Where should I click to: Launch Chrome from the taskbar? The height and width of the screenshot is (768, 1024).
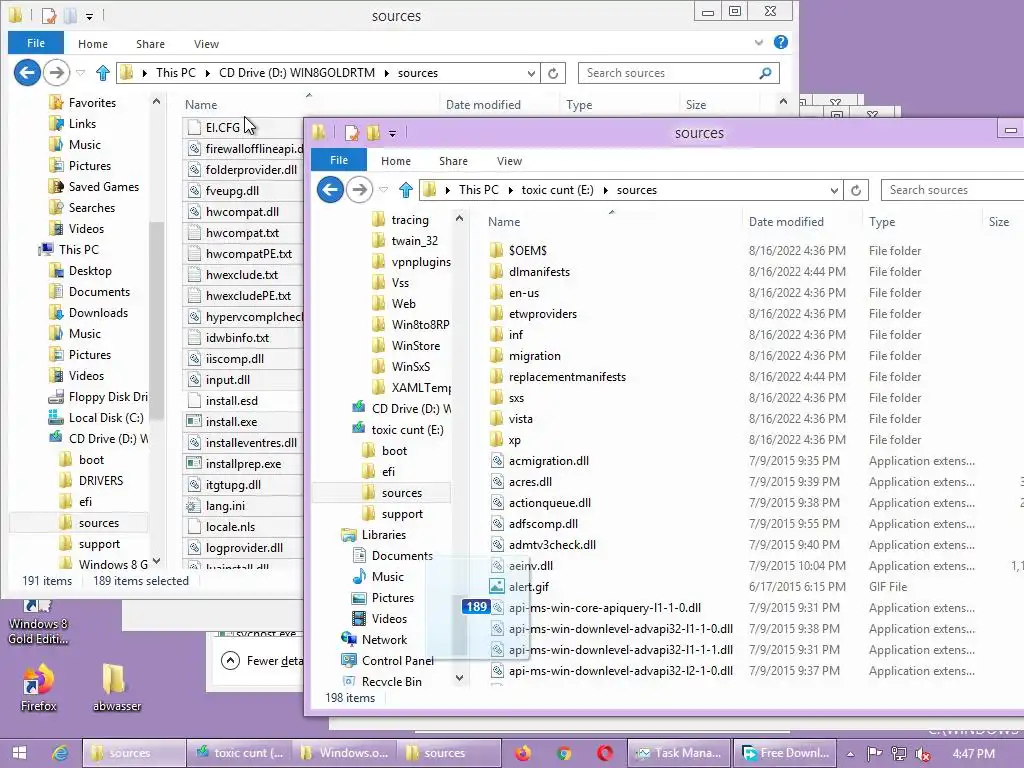(x=564, y=753)
